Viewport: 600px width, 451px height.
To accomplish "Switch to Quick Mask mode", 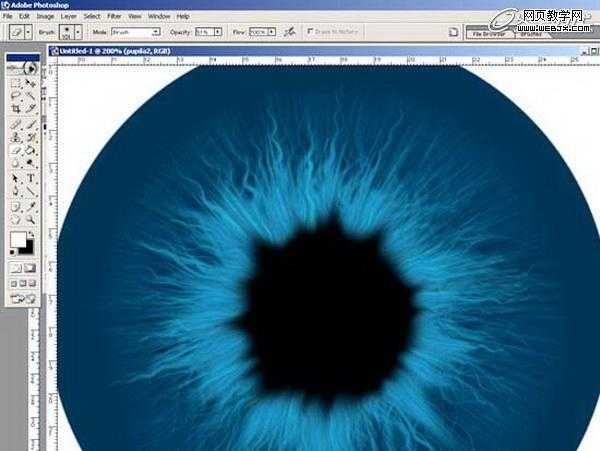I will tap(31, 268).
